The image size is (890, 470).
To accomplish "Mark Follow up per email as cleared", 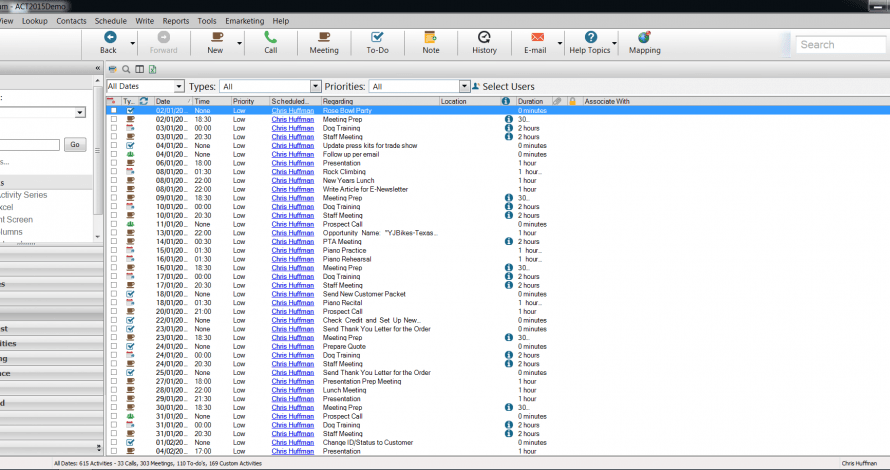I will pos(114,154).
